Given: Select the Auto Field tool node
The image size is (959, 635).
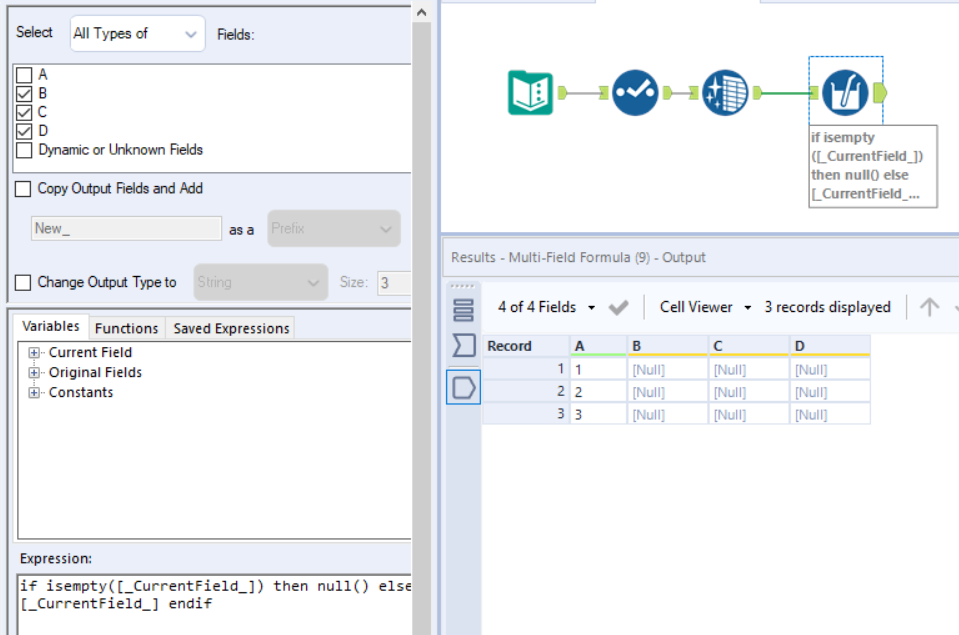Looking at the screenshot, I should point(635,93).
